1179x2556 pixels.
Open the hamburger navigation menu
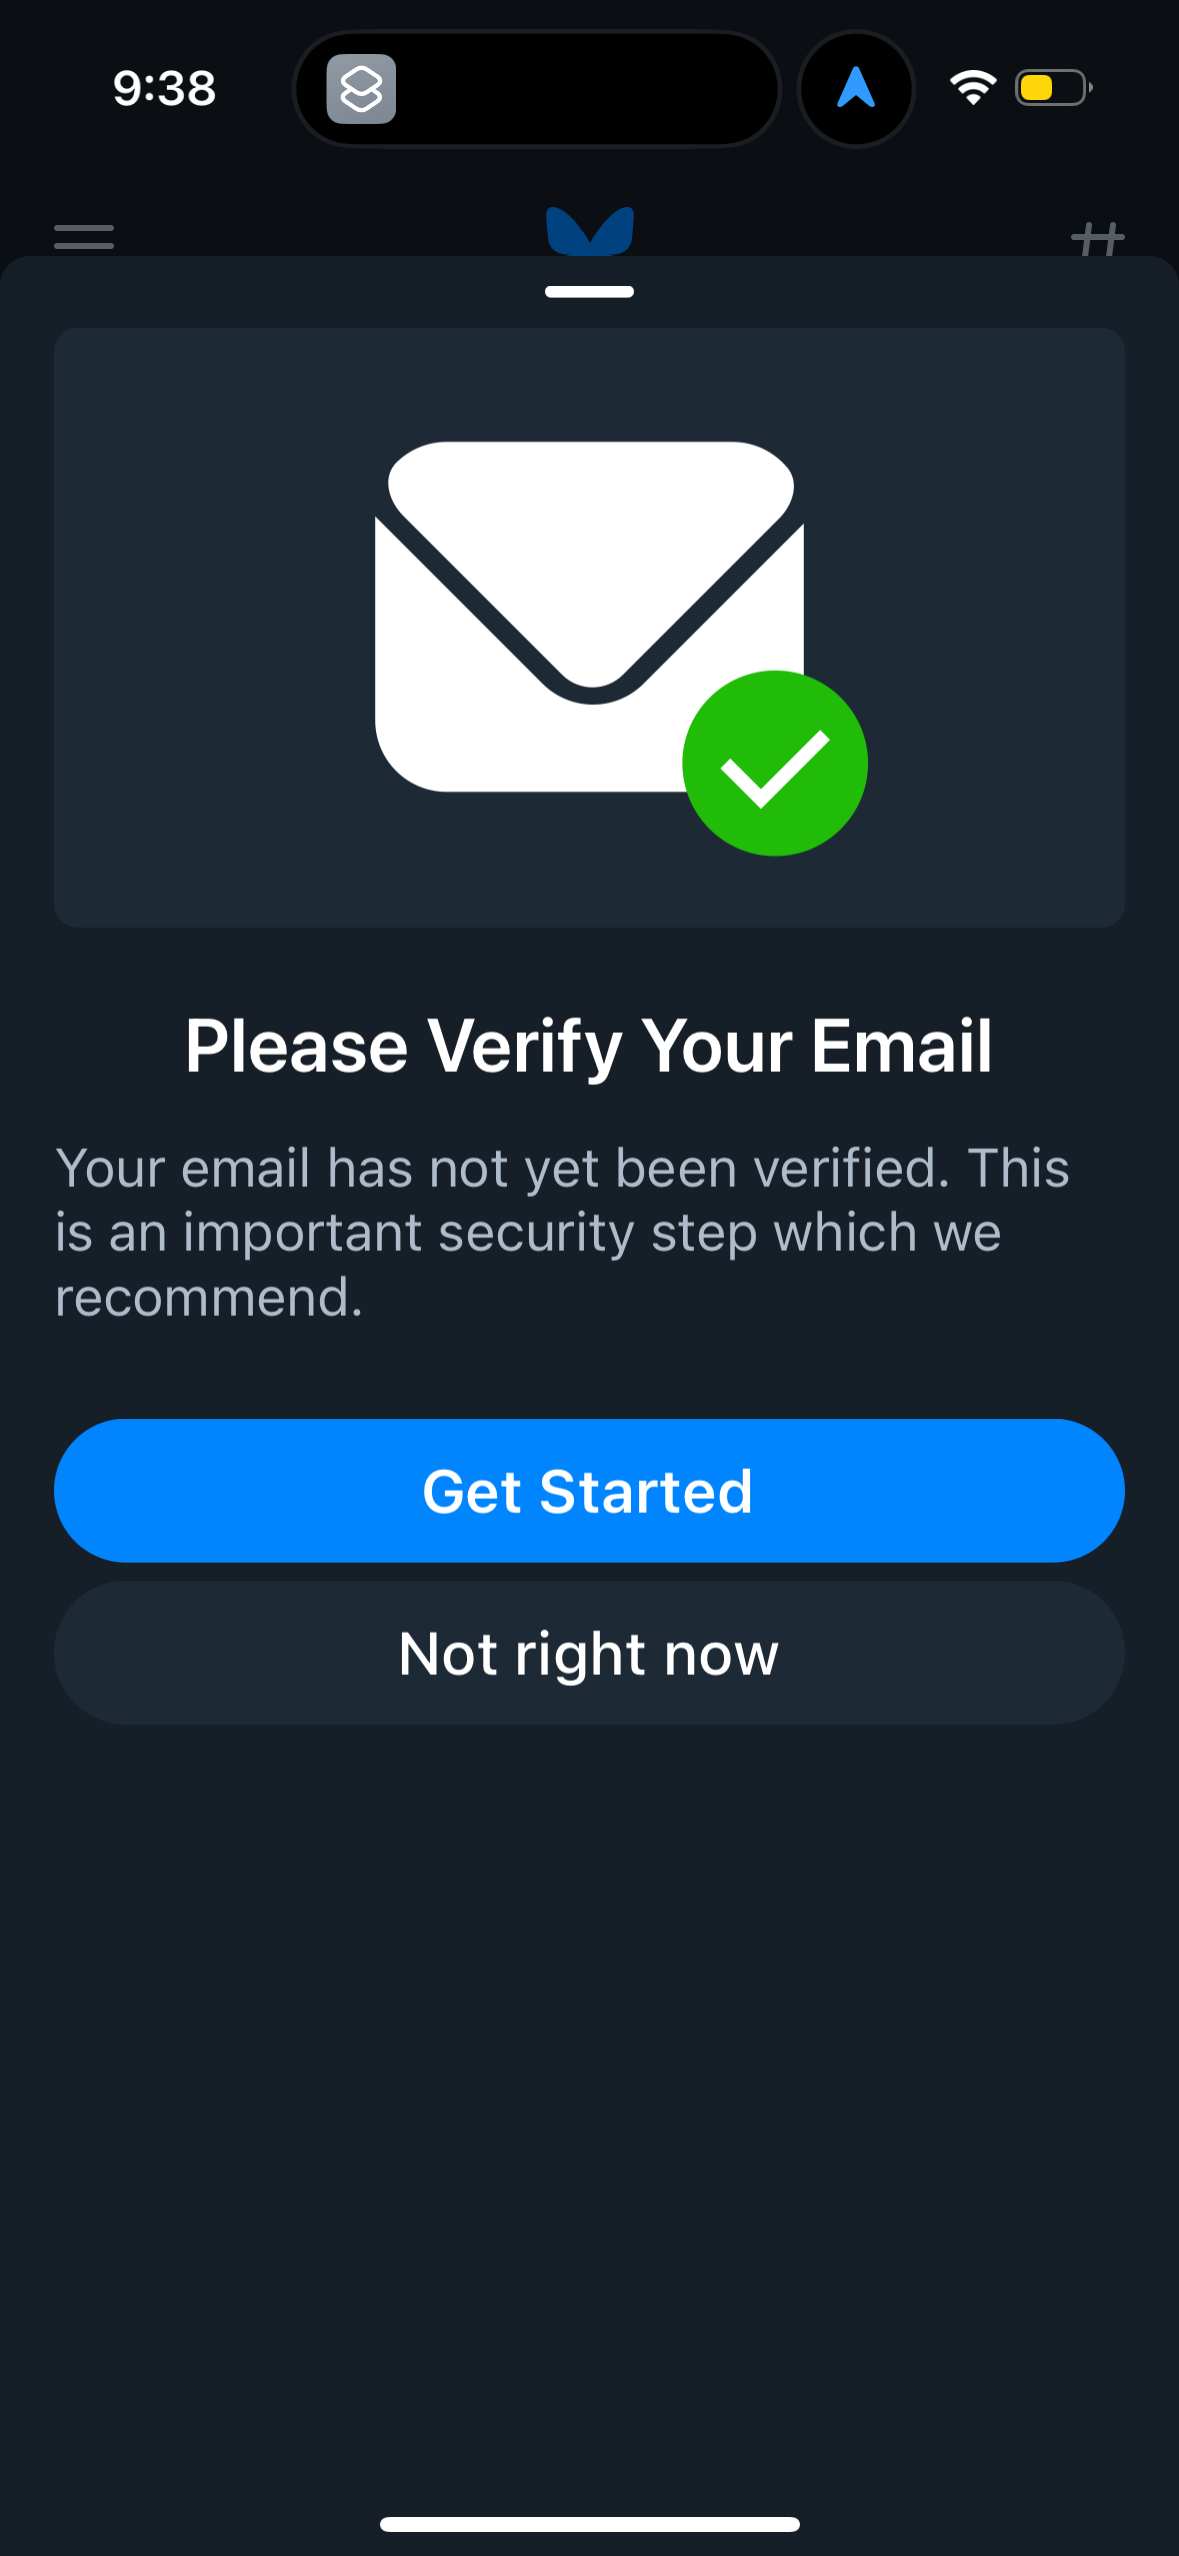pos(82,236)
